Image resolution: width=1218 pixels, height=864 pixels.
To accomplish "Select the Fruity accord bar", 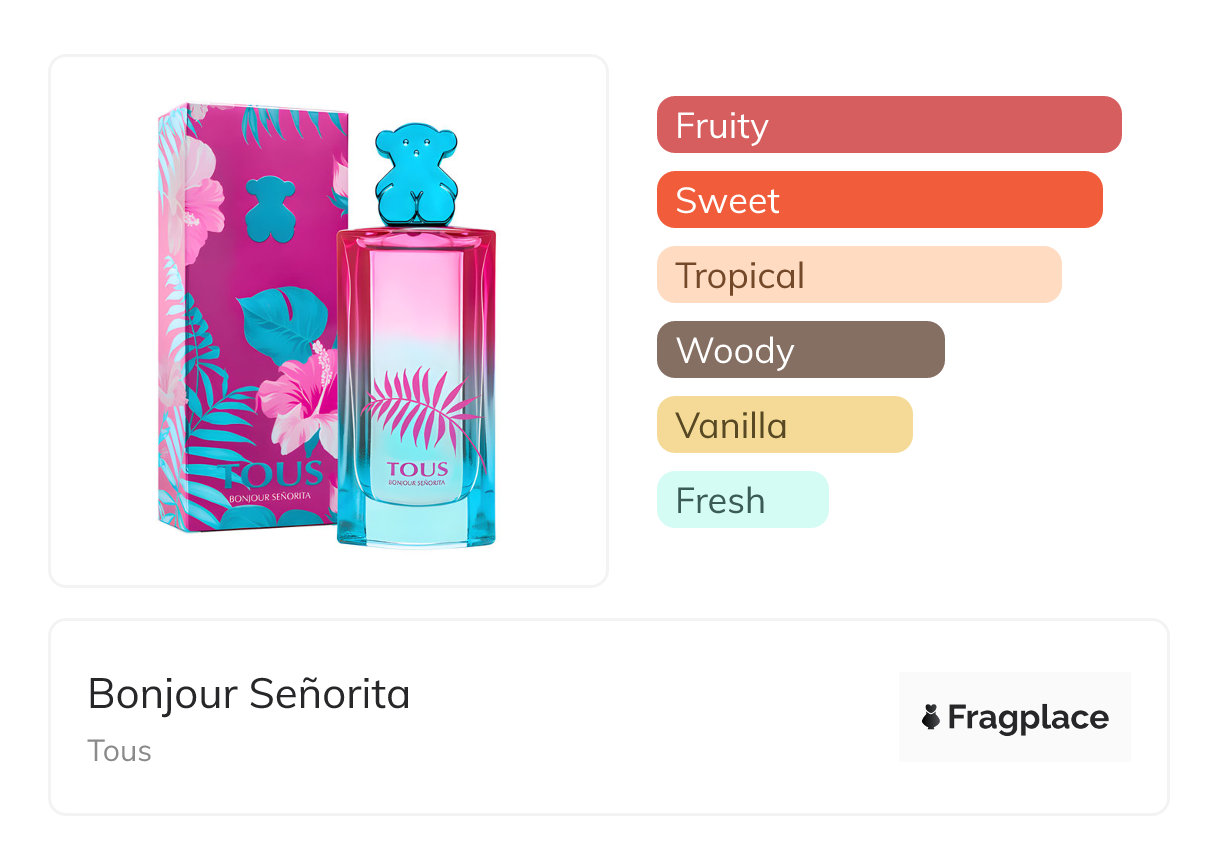I will [888, 125].
